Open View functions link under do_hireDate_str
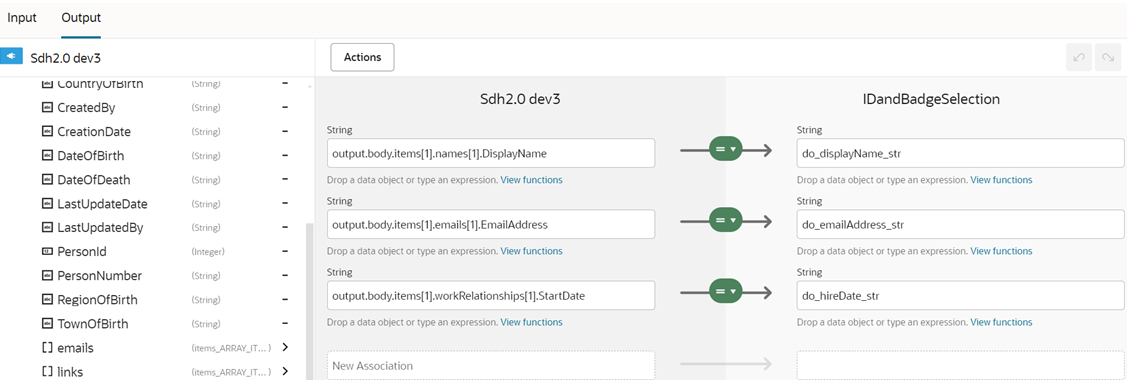Image resolution: width=1137 pixels, height=388 pixels. click(x=1001, y=322)
